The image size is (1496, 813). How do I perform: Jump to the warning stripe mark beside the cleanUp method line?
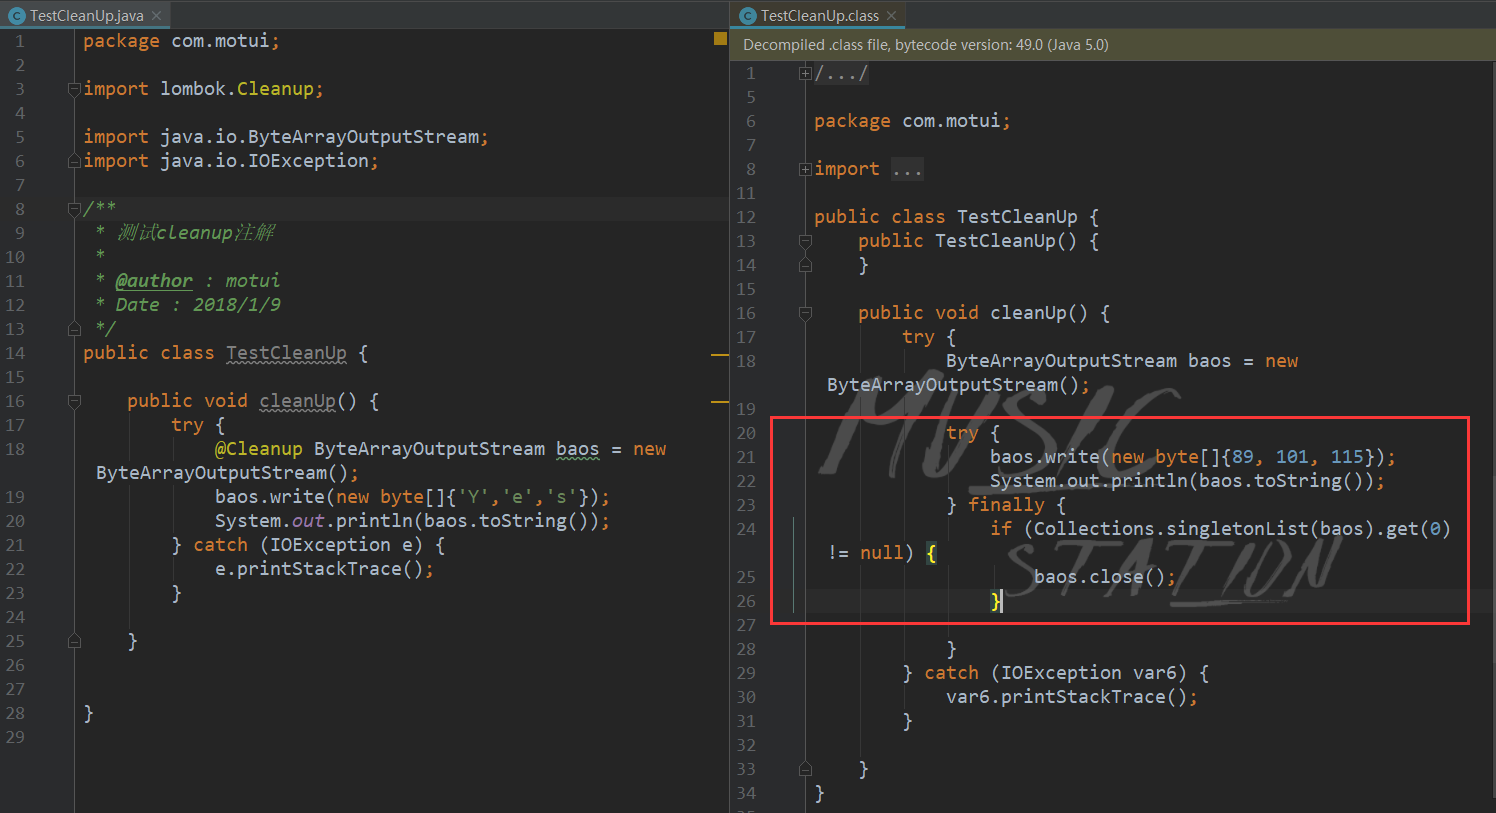(720, 402)
